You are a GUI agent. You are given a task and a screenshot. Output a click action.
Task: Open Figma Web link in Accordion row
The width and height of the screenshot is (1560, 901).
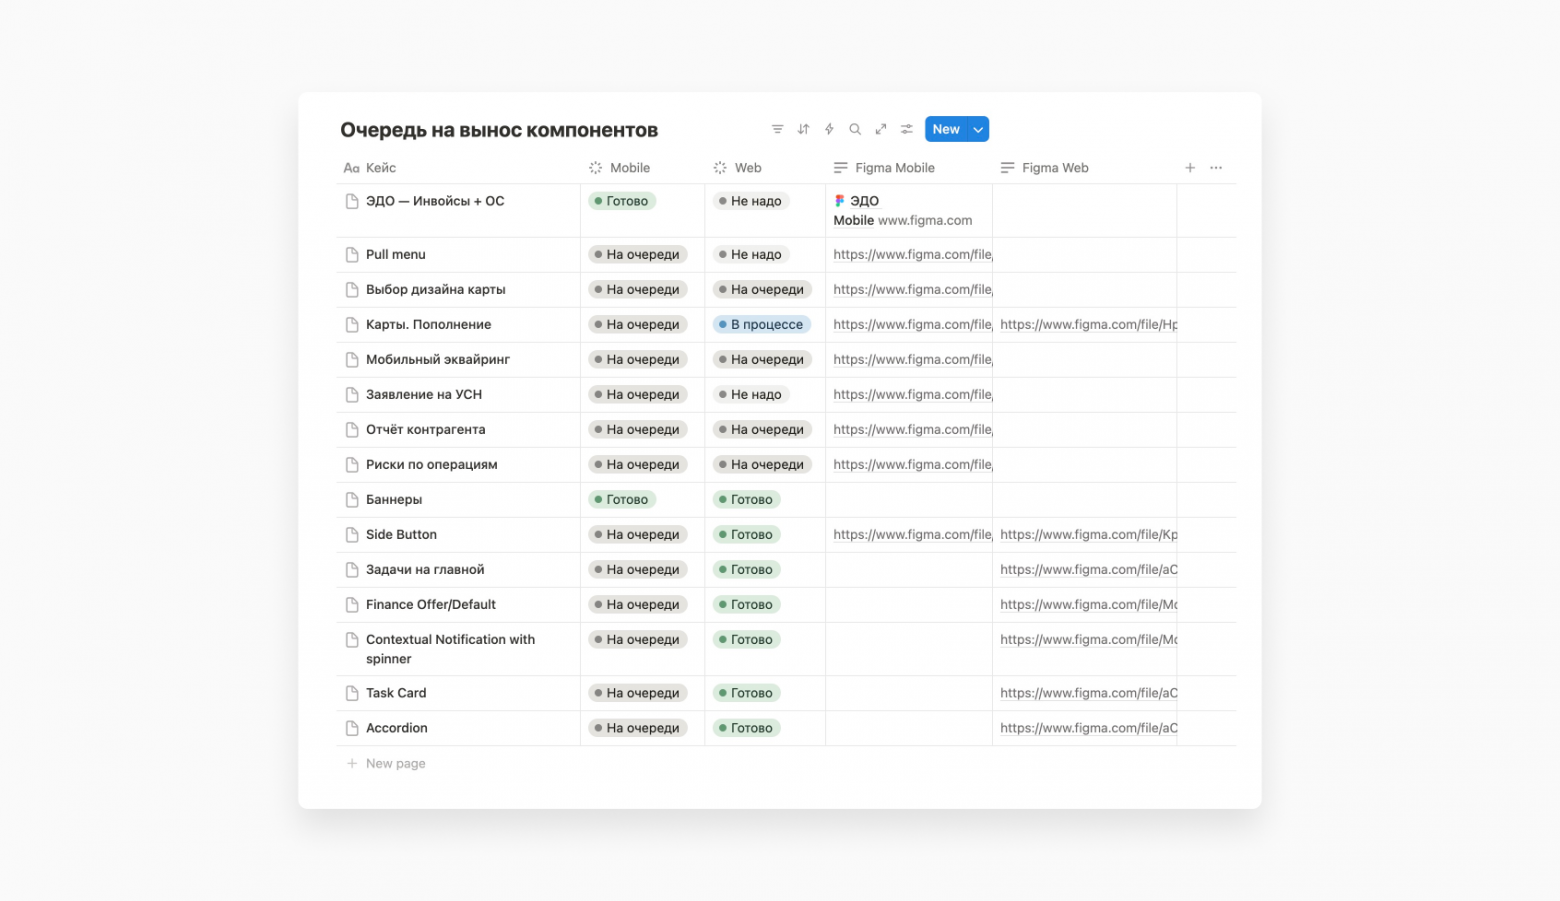(x=1088, y=728)
